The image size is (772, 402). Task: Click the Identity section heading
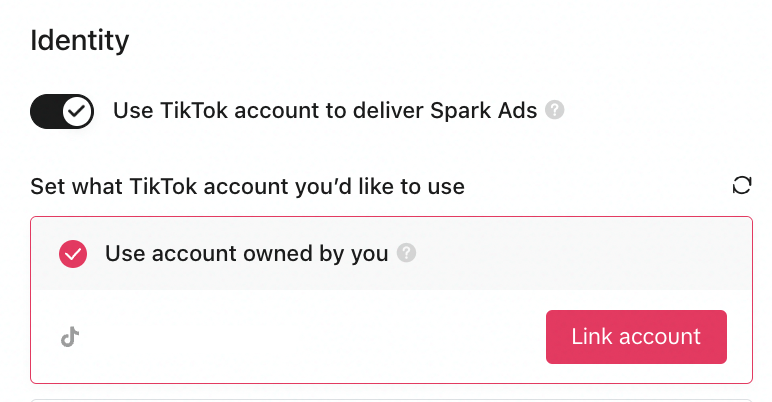[80, 41]
